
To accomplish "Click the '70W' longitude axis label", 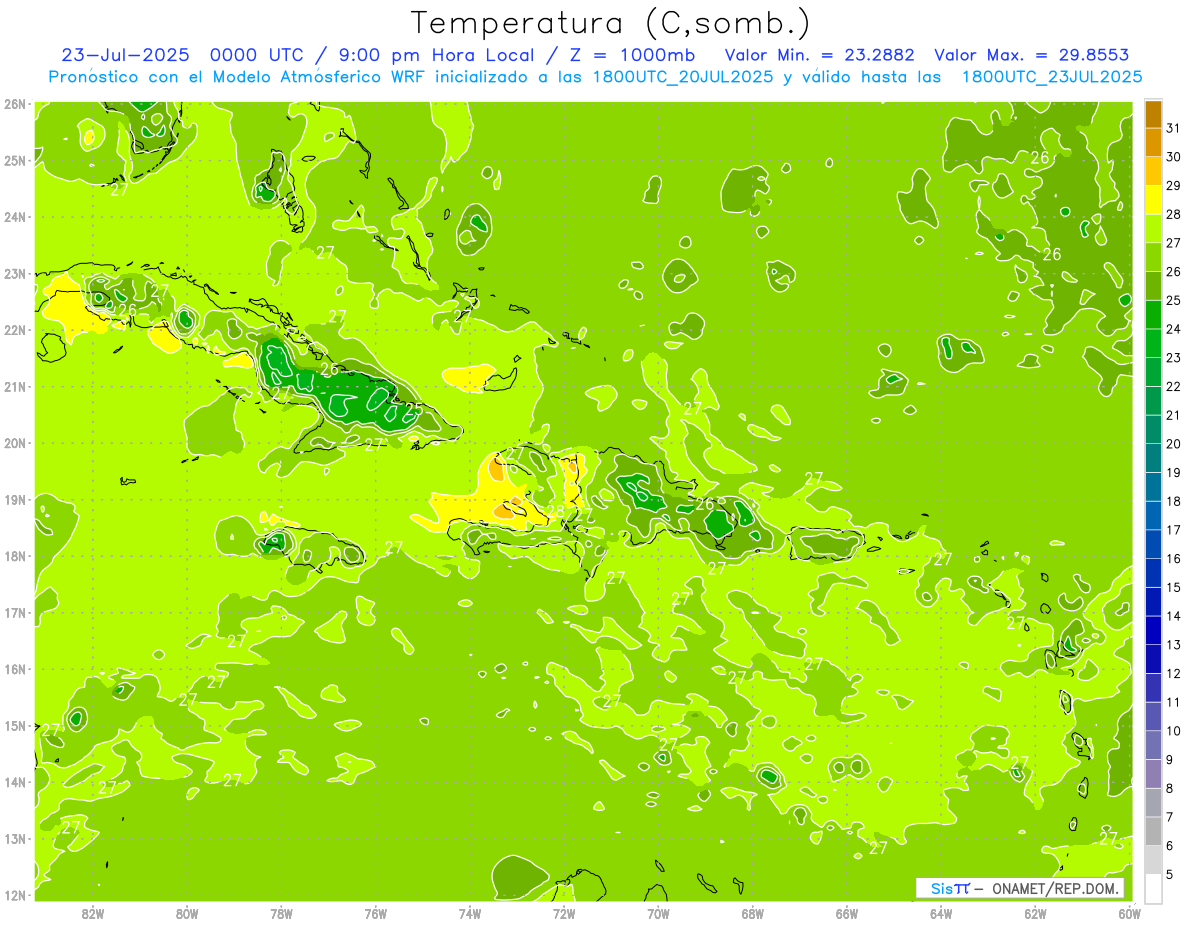I will coord(658,914).
